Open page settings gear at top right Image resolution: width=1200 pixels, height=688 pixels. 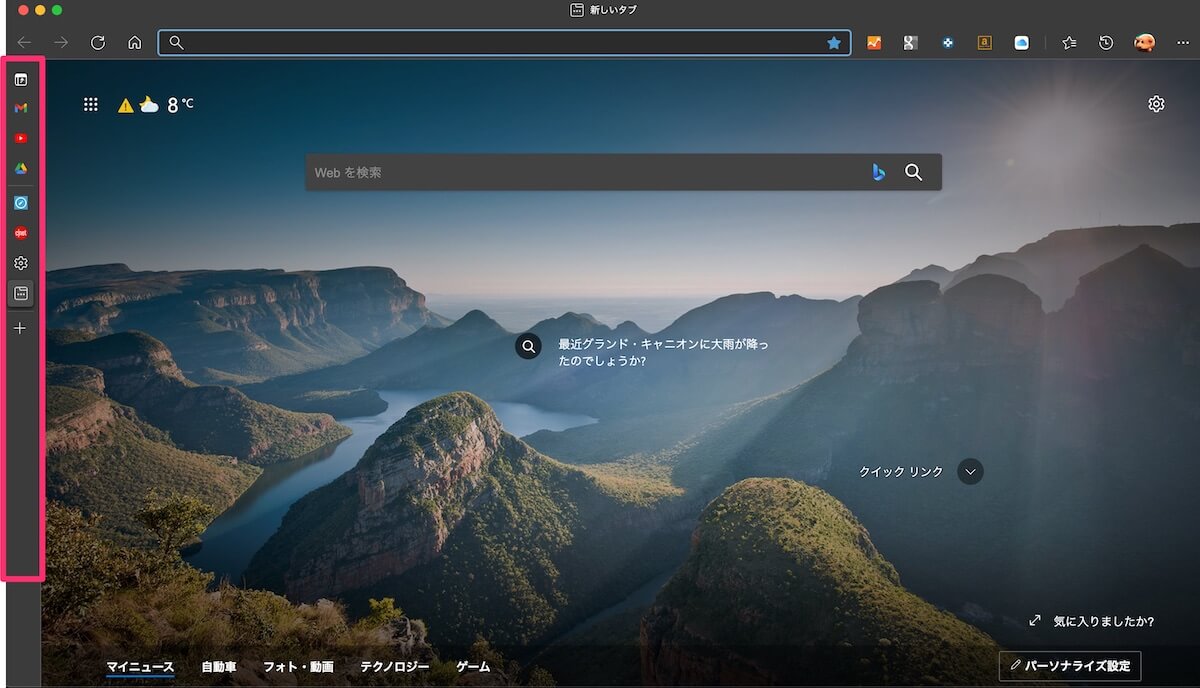[1156, 104]
